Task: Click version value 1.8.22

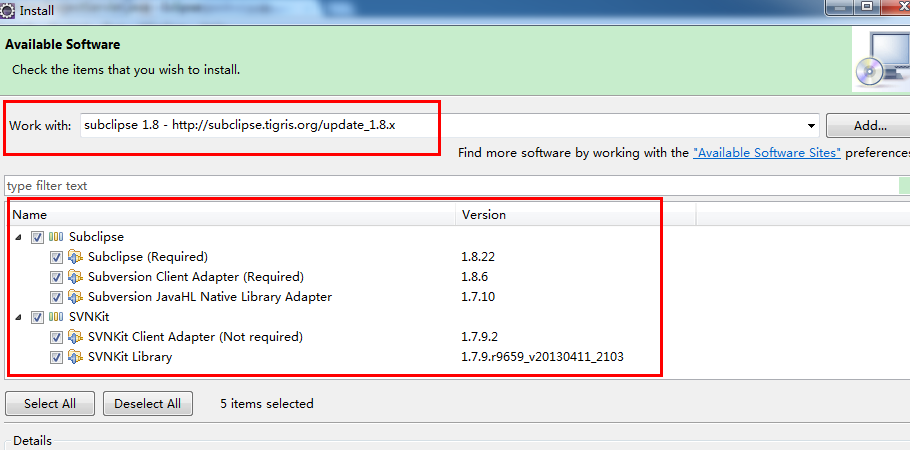Action: (478, 257)
